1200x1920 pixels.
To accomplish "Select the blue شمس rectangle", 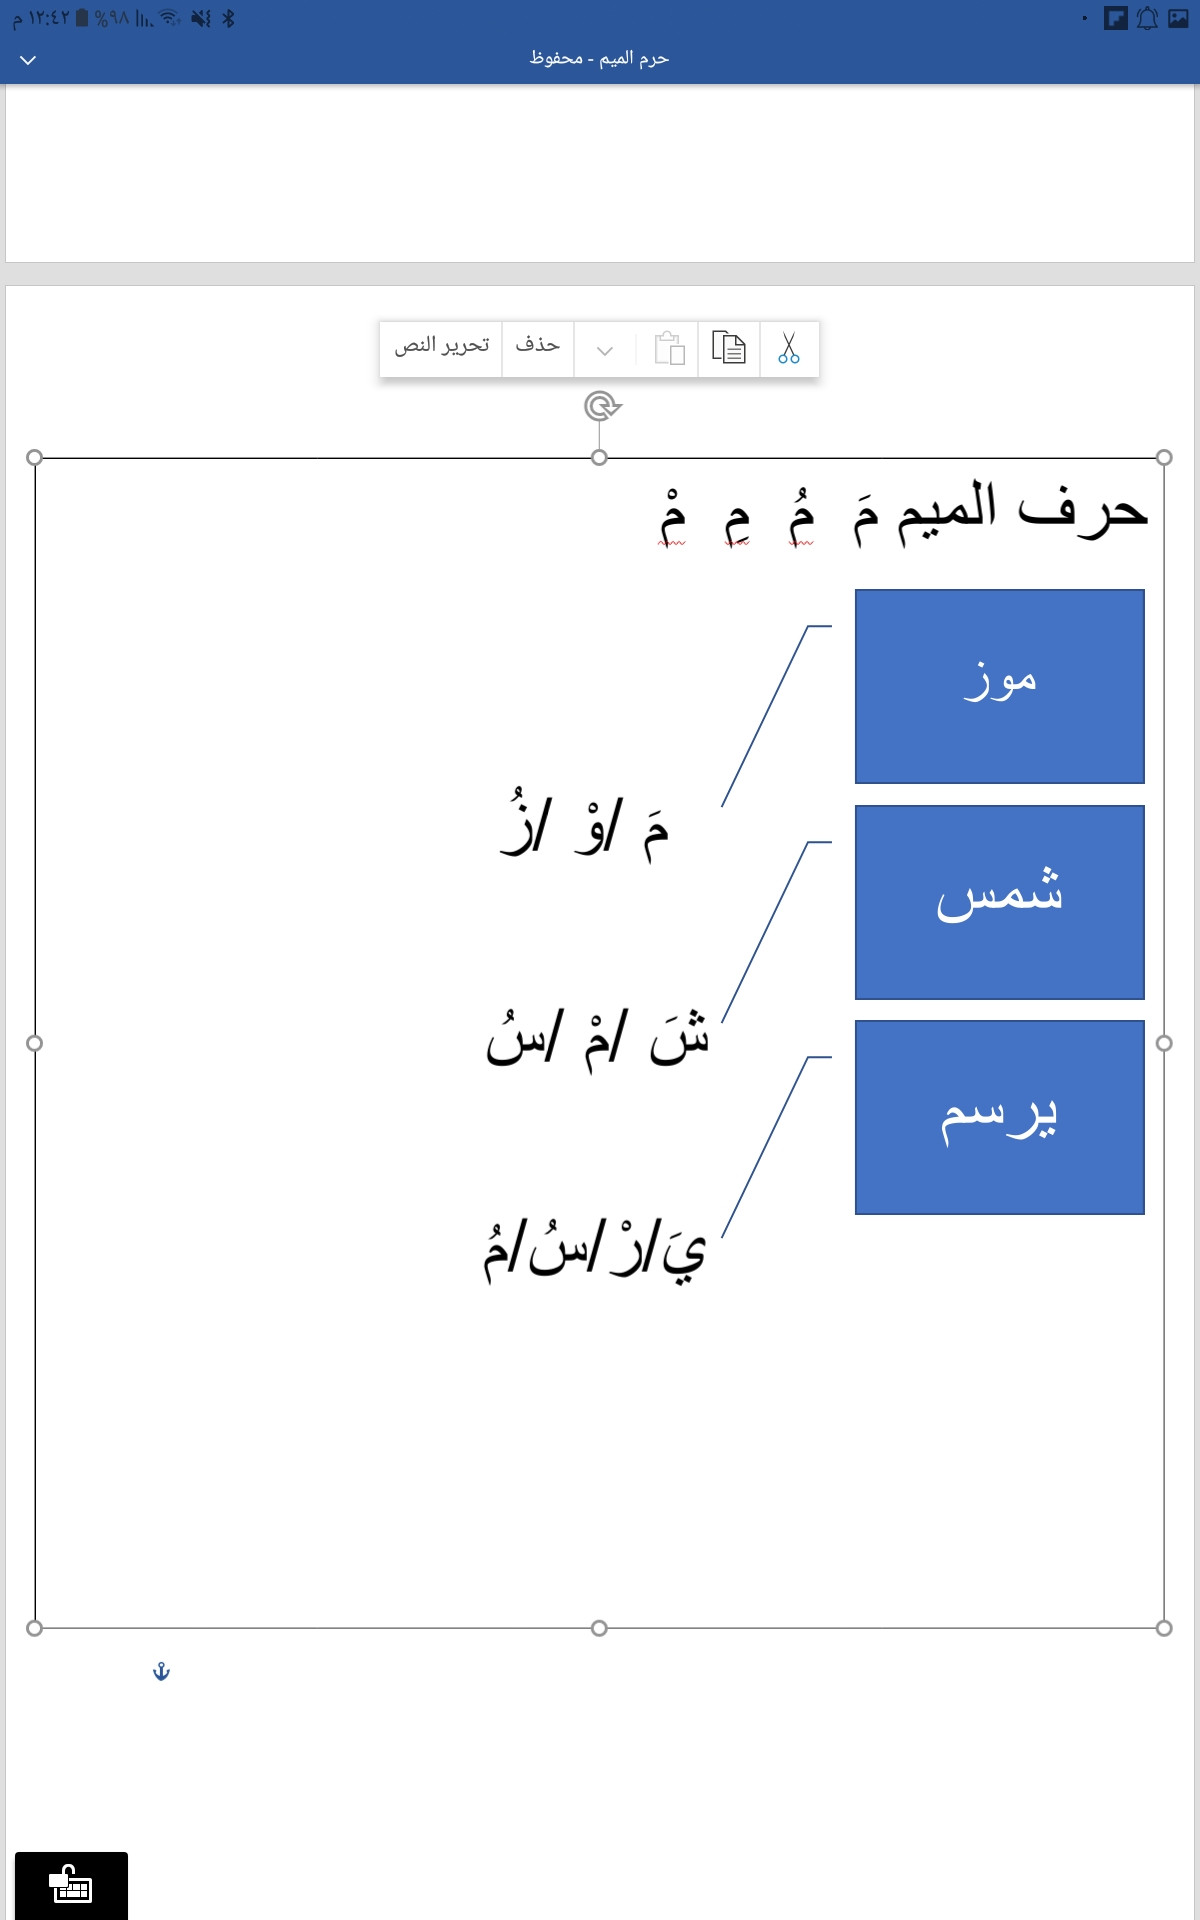I will (x=1000, y=902).
